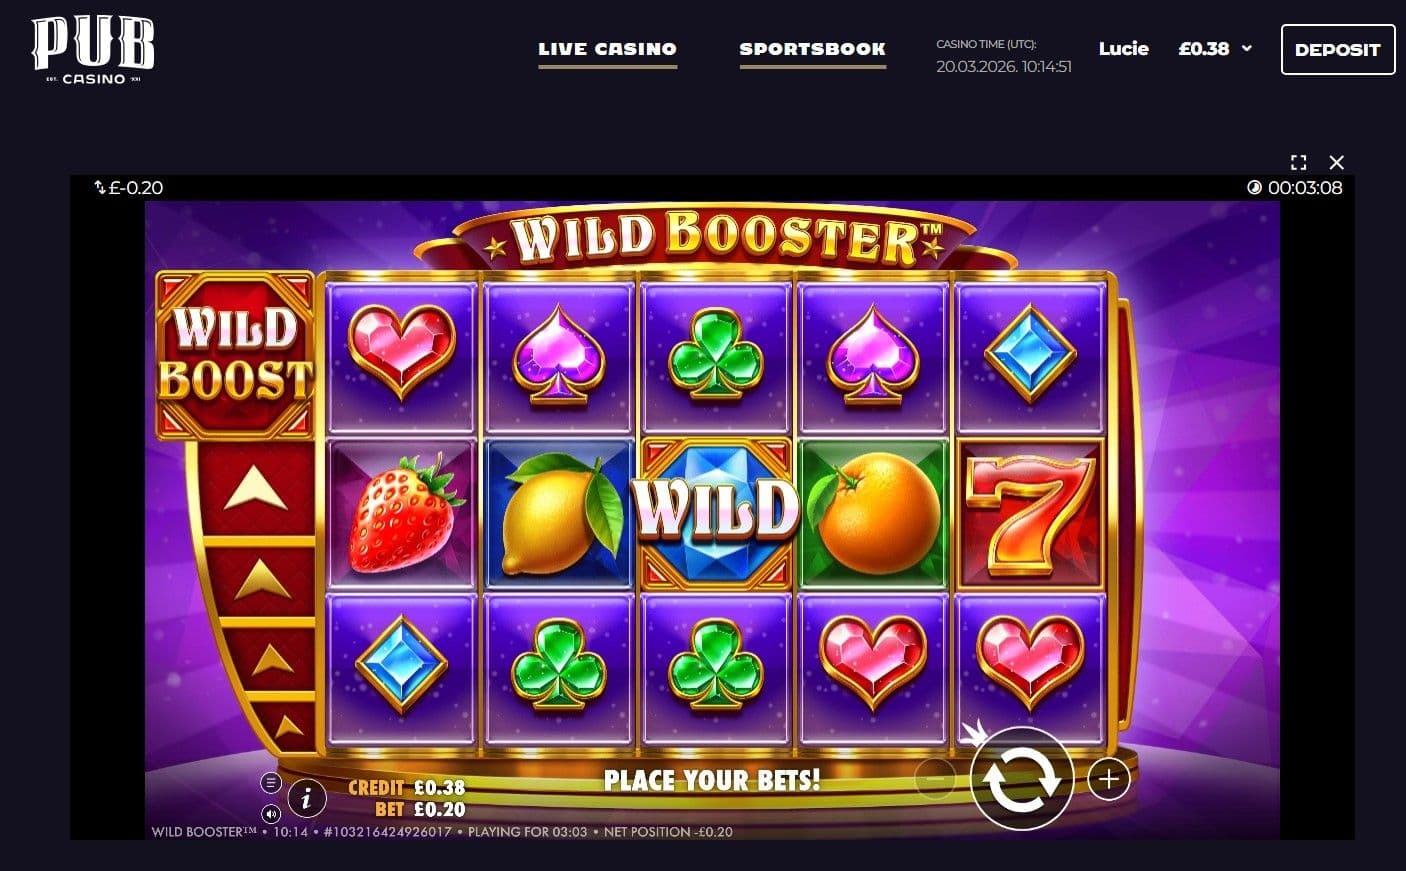Decrease the bet with the minus button
The image size is (1406, 871).
(x=935, y=779)
